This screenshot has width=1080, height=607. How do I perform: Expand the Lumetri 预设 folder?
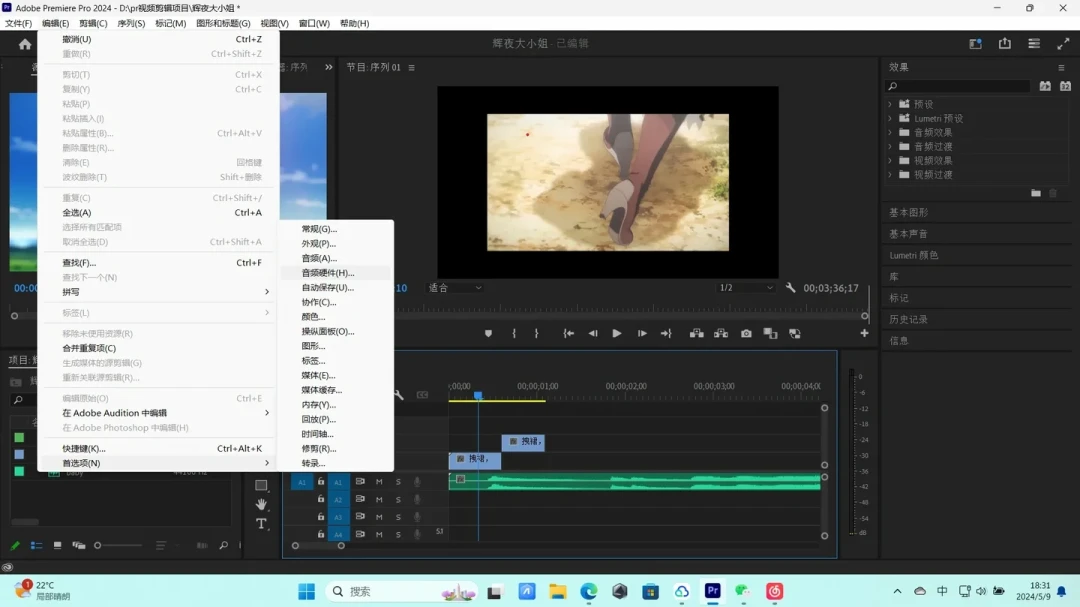point(890,119)
